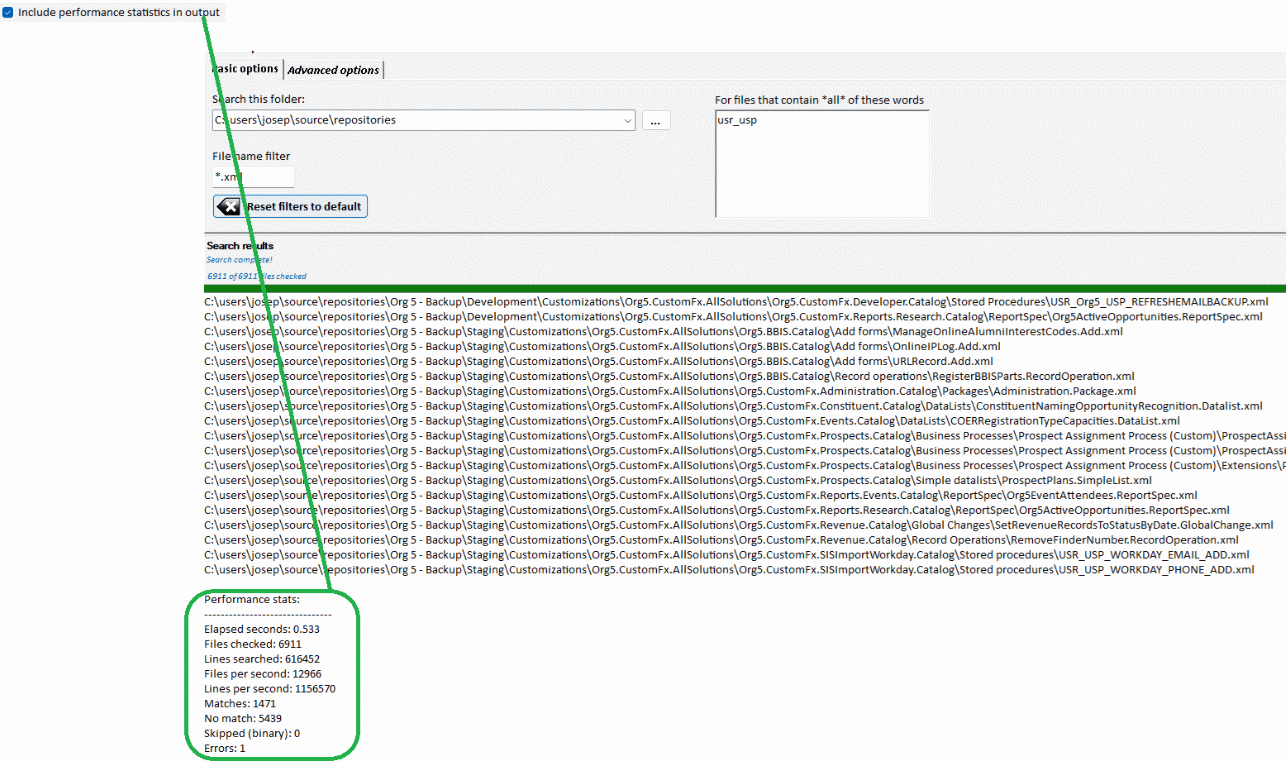Select the RegisterBBISParts.RecordOperation.xml result
The height and width of the screenshot is (761, 1286).
(x=669, y=376)
